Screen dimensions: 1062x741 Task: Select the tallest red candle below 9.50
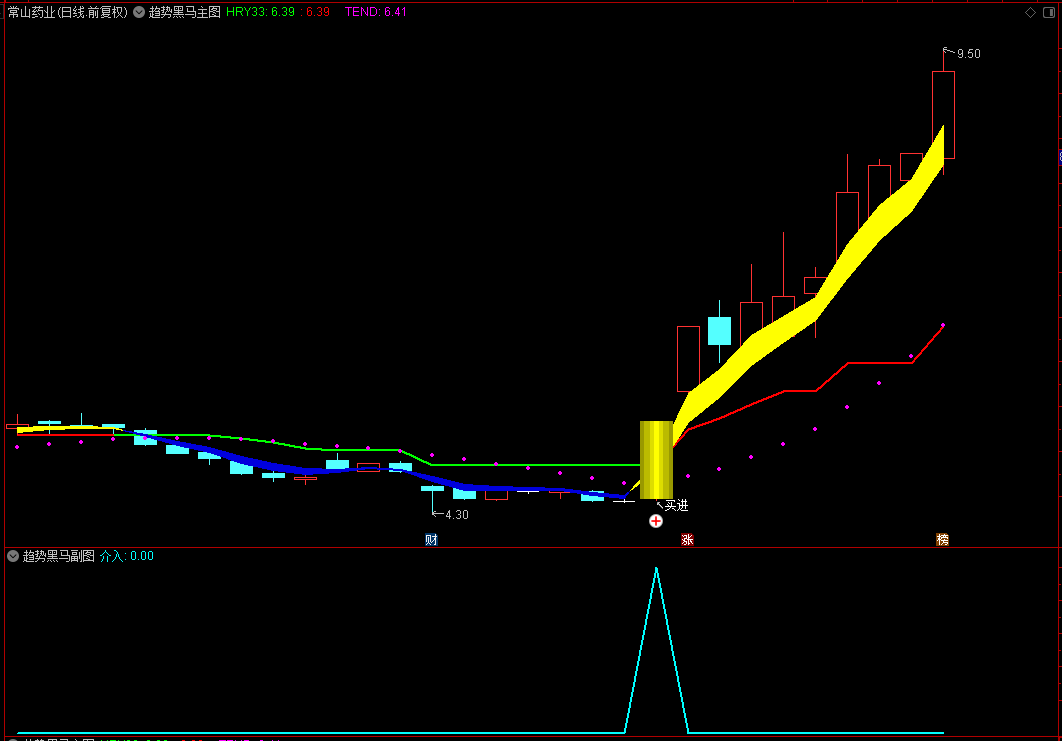pyautogui.click(x=943, y=114)
